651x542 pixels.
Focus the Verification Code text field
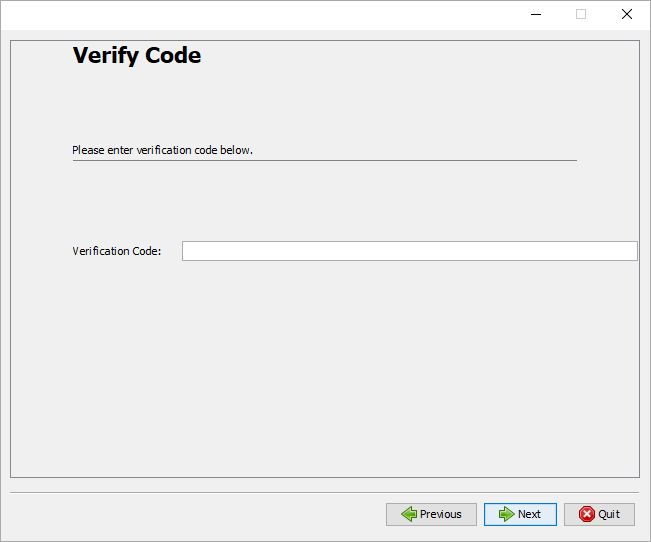pos(409,251)
